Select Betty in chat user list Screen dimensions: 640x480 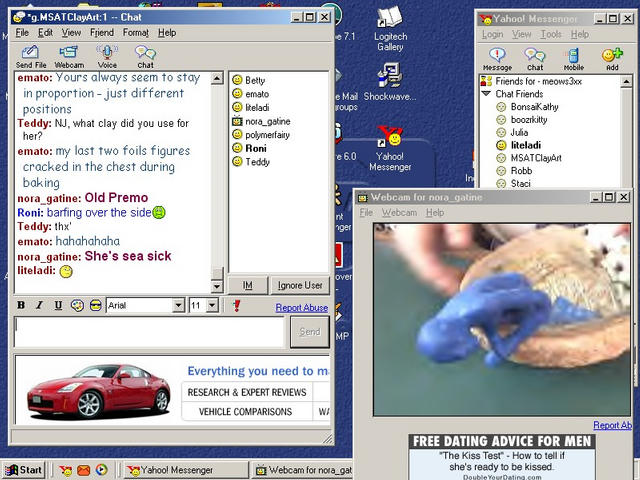pos(249,80)
